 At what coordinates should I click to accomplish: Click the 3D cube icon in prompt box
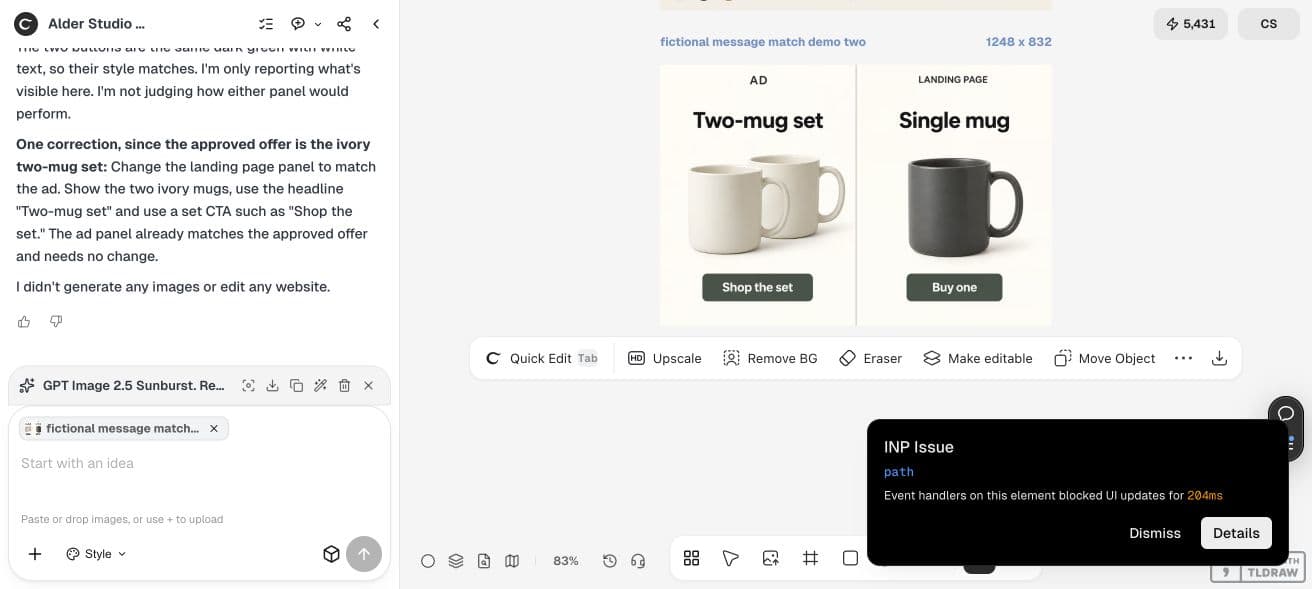(x=331, y=554)
